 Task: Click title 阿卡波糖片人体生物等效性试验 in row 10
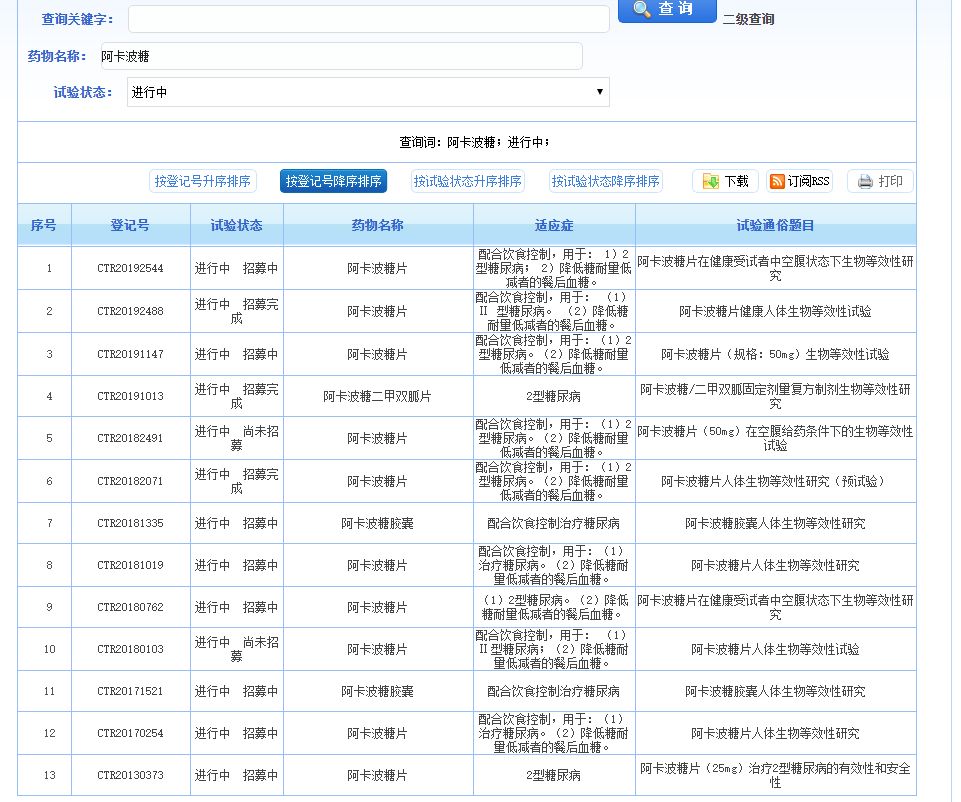click(x=775, y=649)
